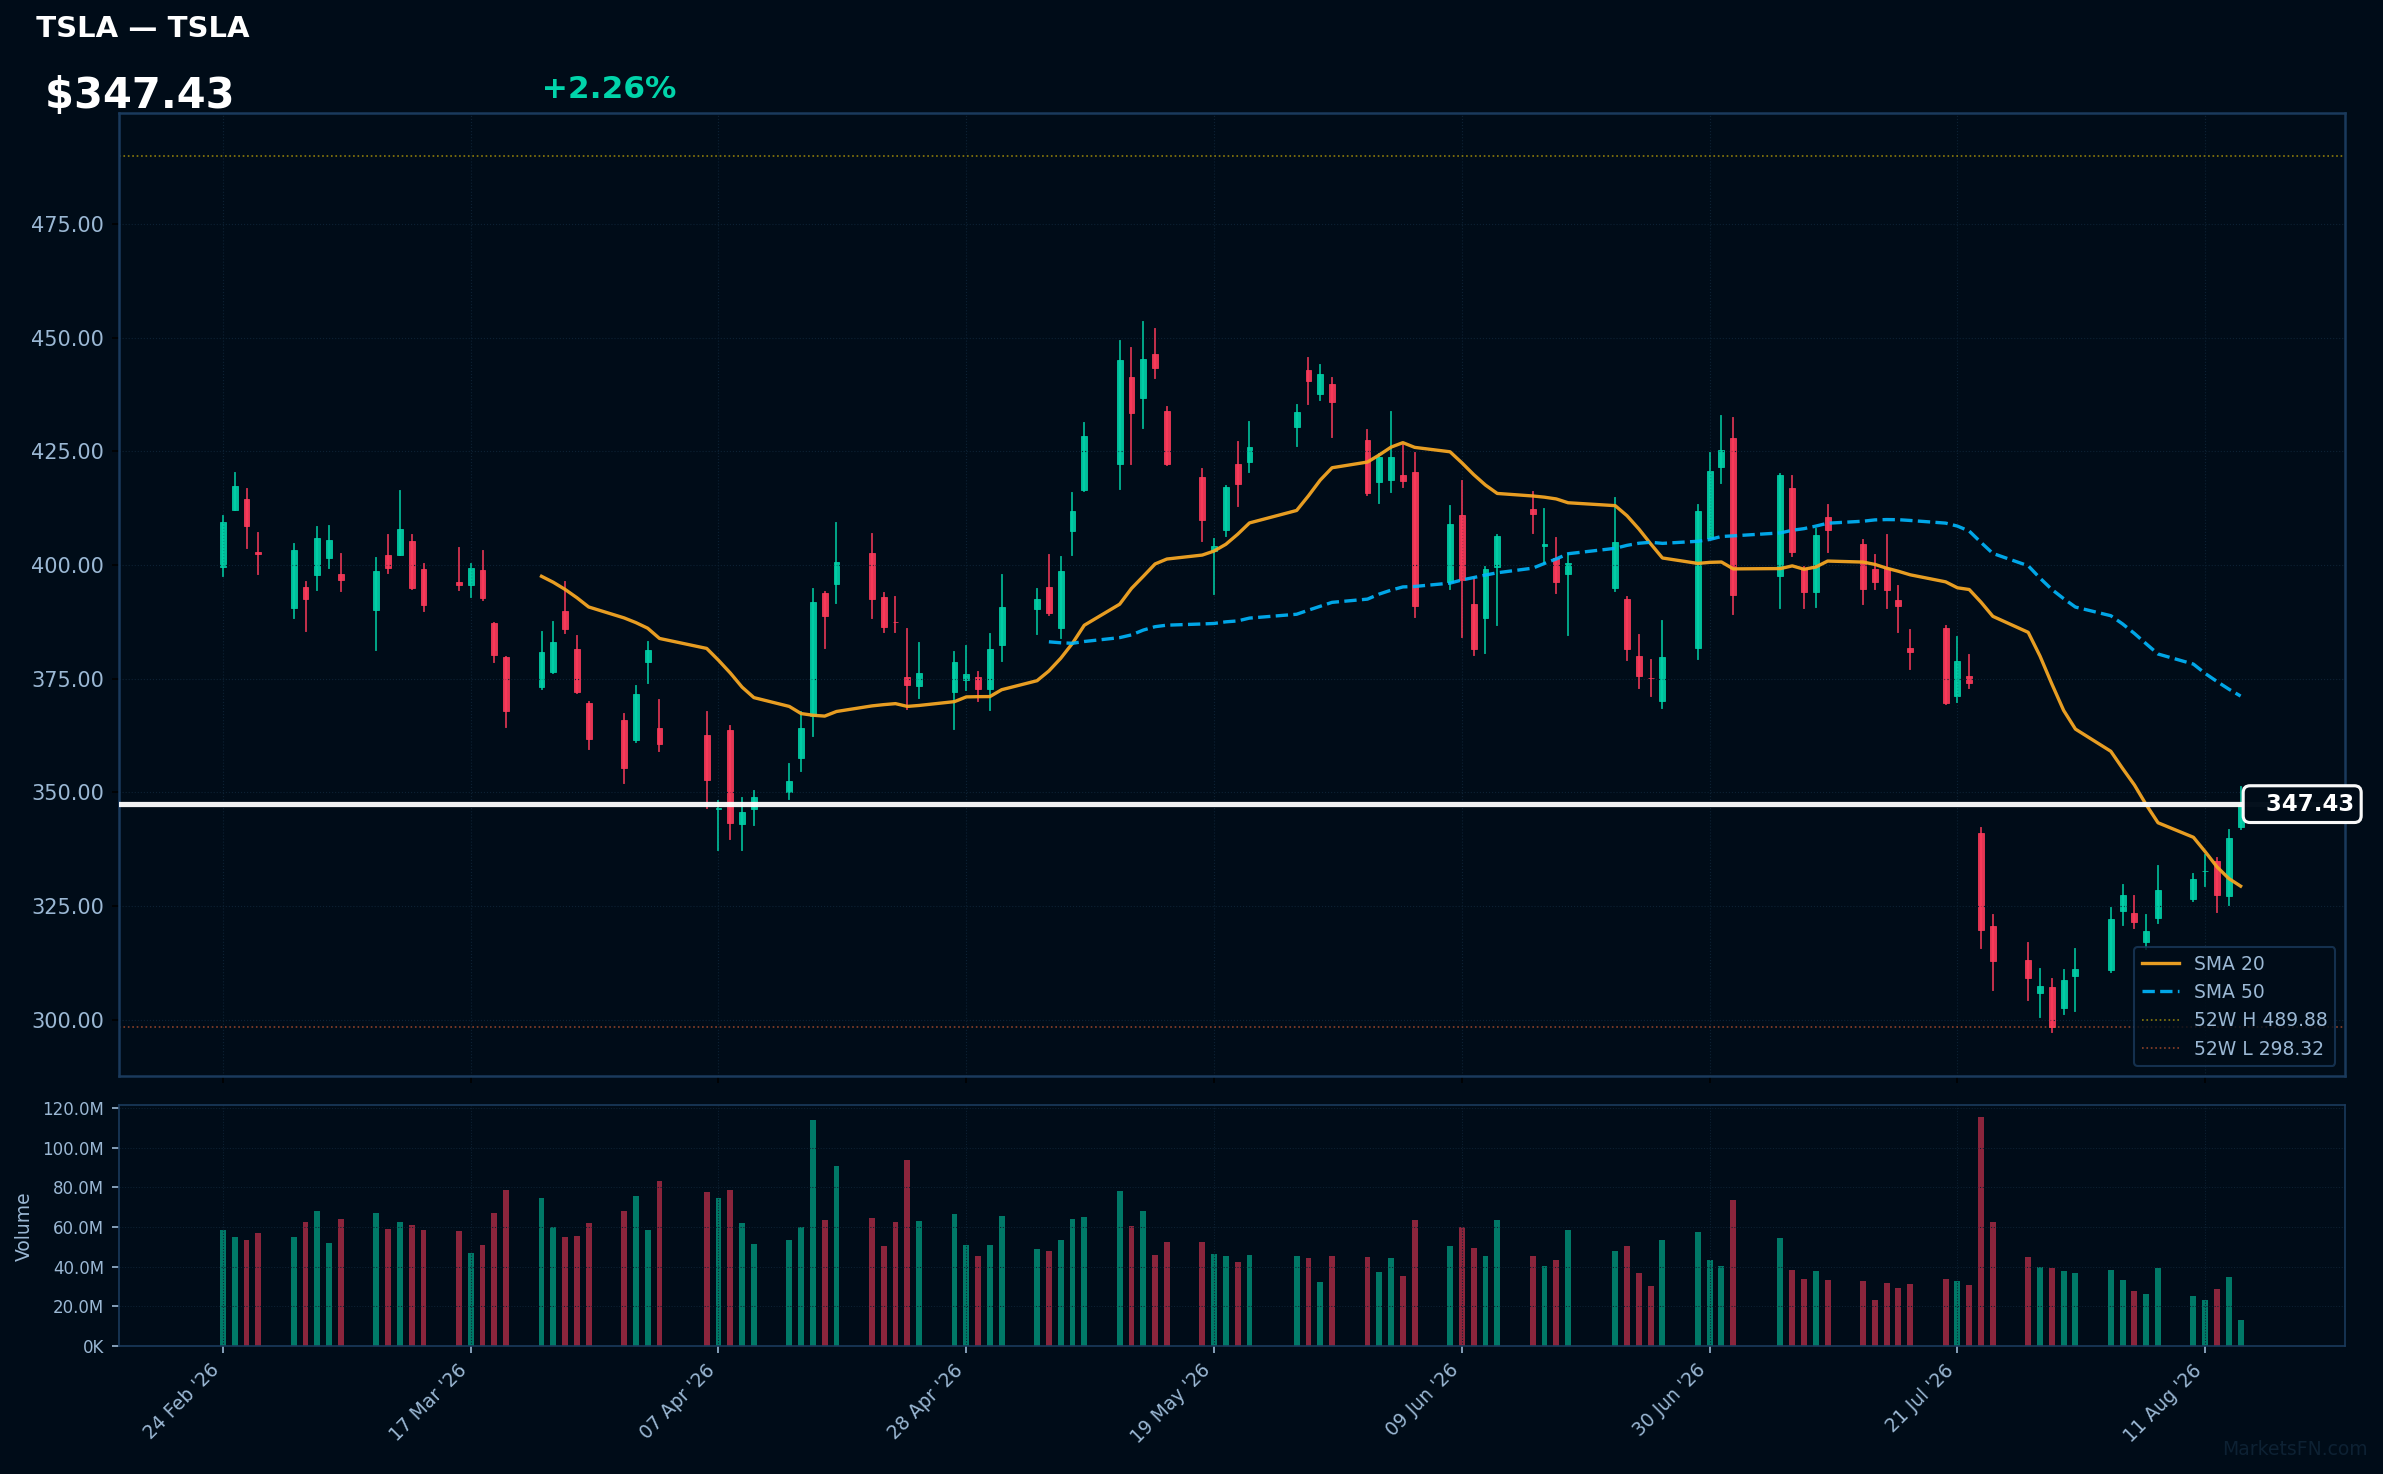Click the 17 Mar '26 date label
This screenshot has height=1474, width=2383.
click(428, 1401)
